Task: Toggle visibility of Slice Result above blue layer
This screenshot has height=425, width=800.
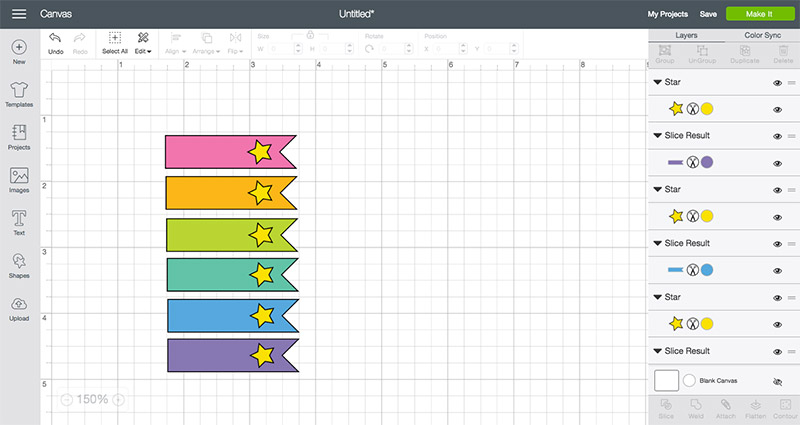Action: tap(778, 244)
